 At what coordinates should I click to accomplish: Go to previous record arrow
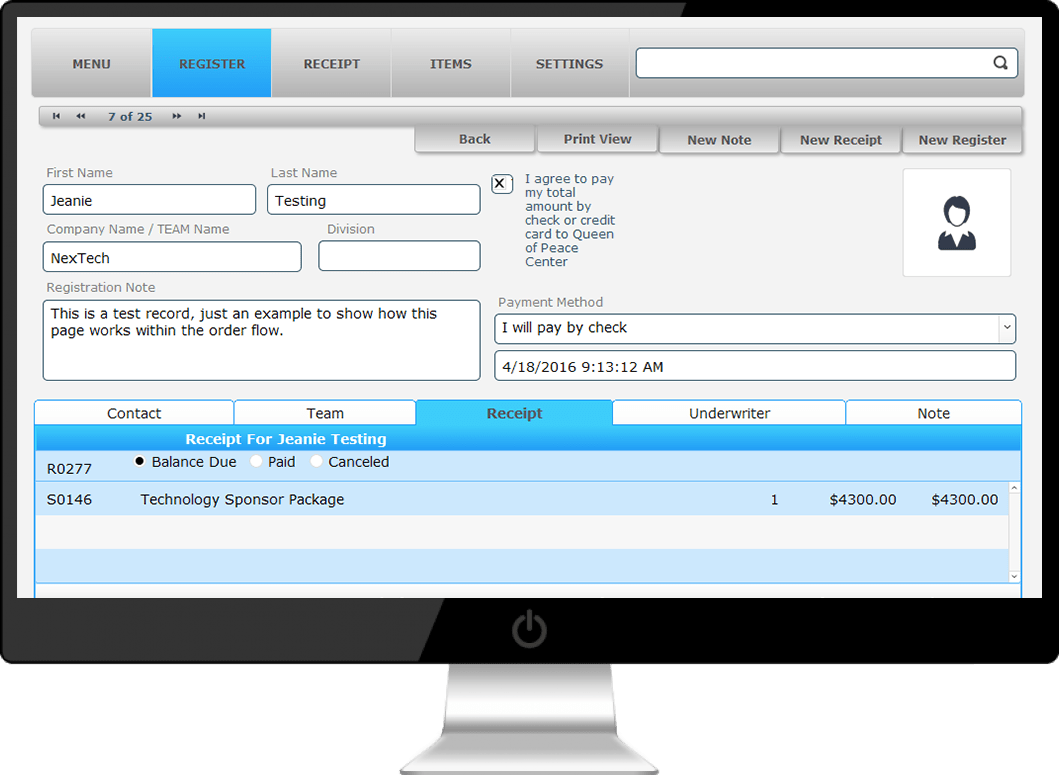pyautogui.click(x=80, y=117)
